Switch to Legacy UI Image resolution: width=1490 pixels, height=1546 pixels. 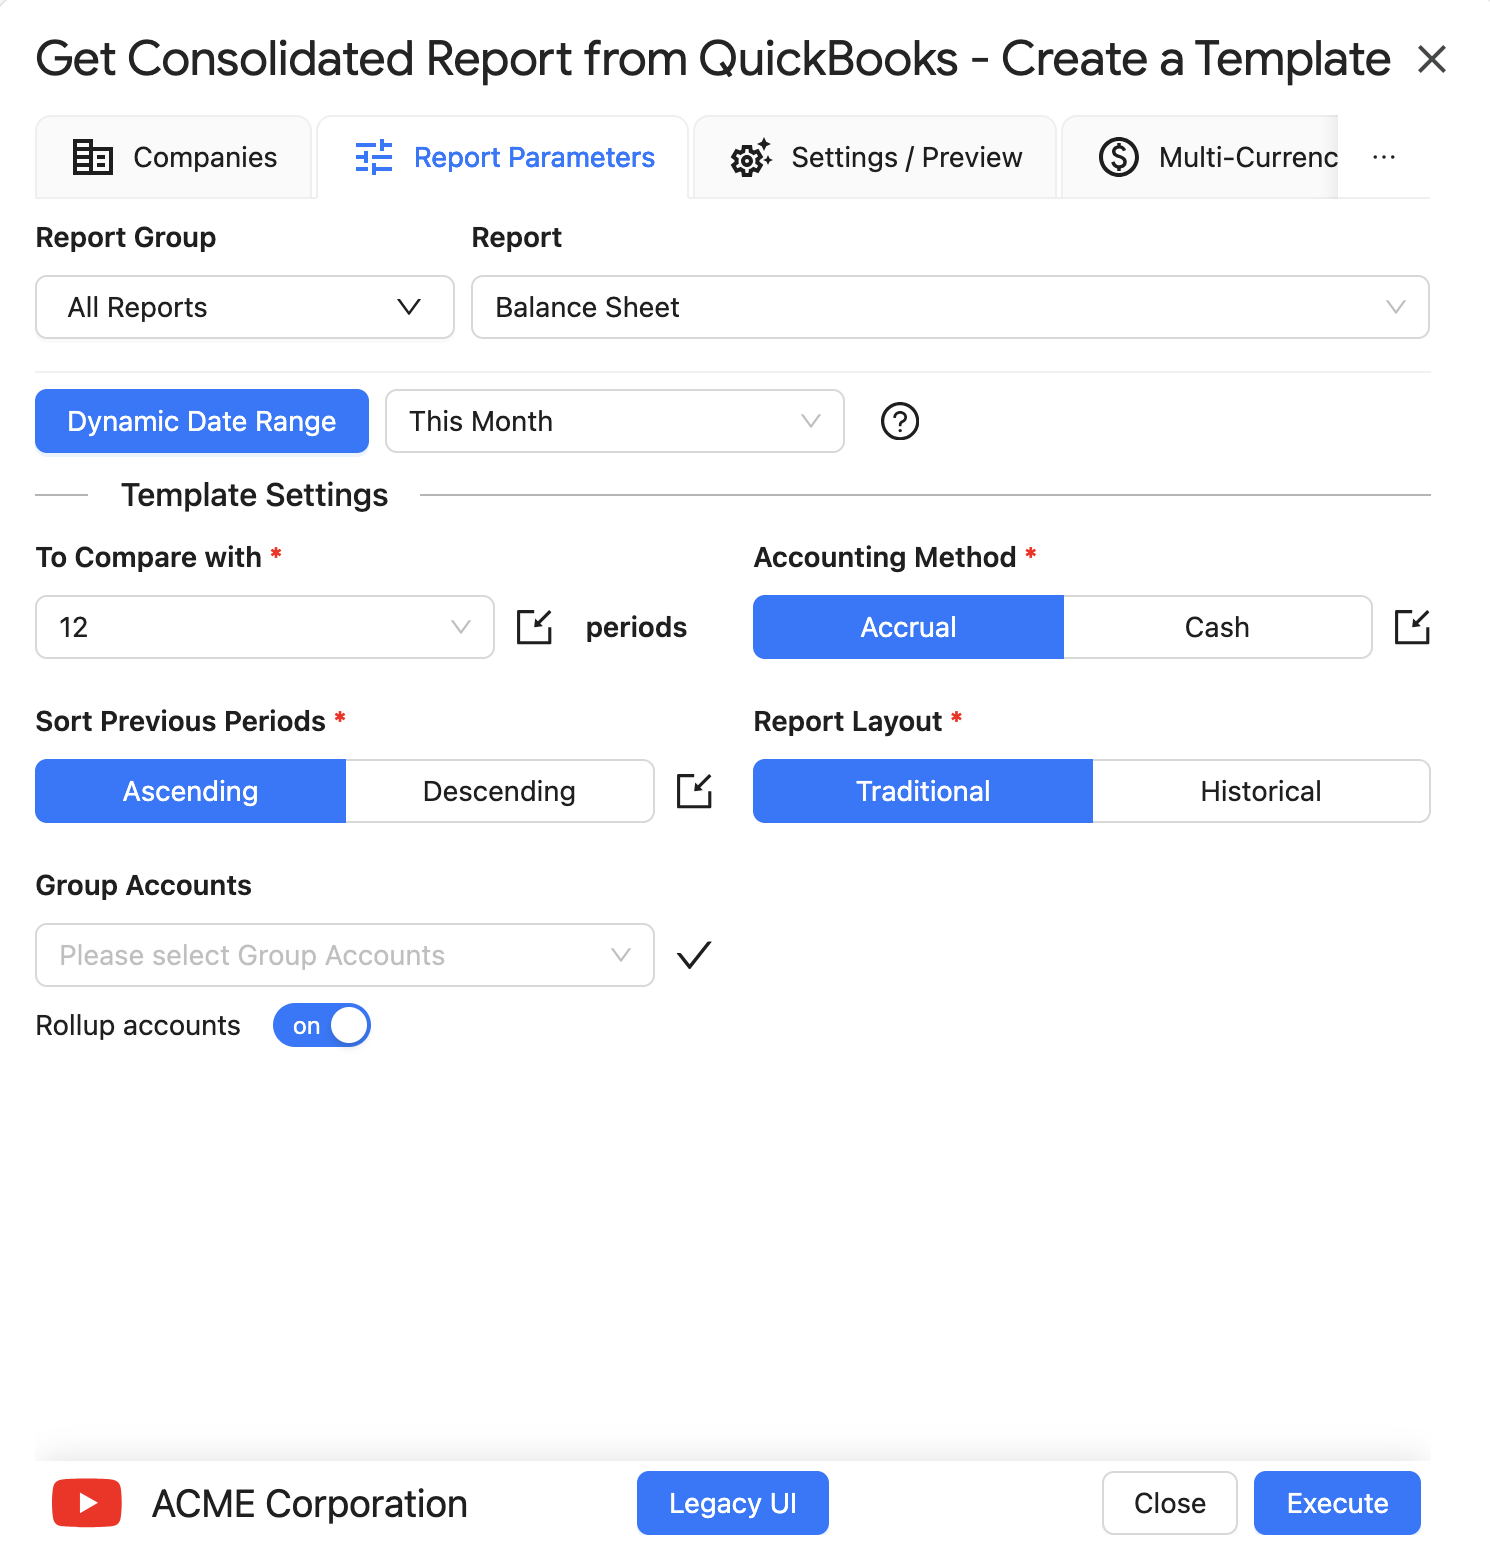pyautogui.click(x=733, y=1503)
